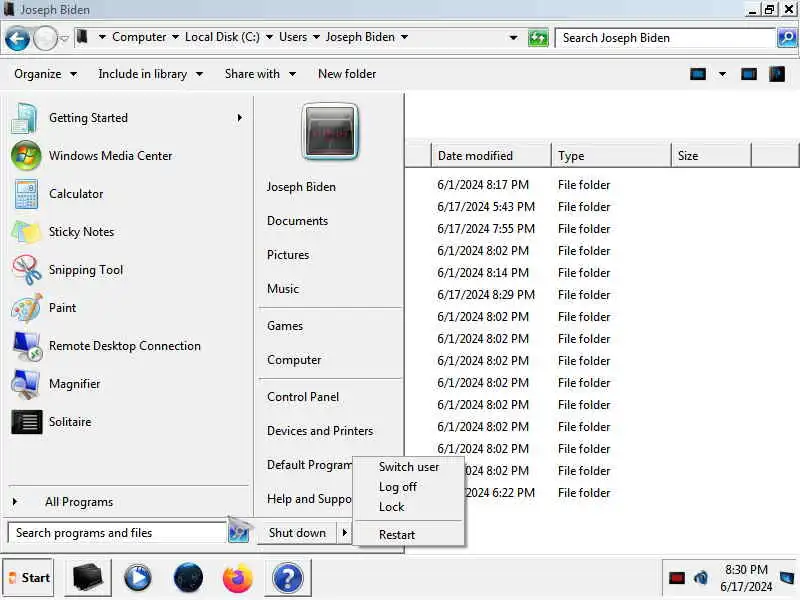
Task: Expand the Getting Started submenu arrow
Action: [239, 118]
